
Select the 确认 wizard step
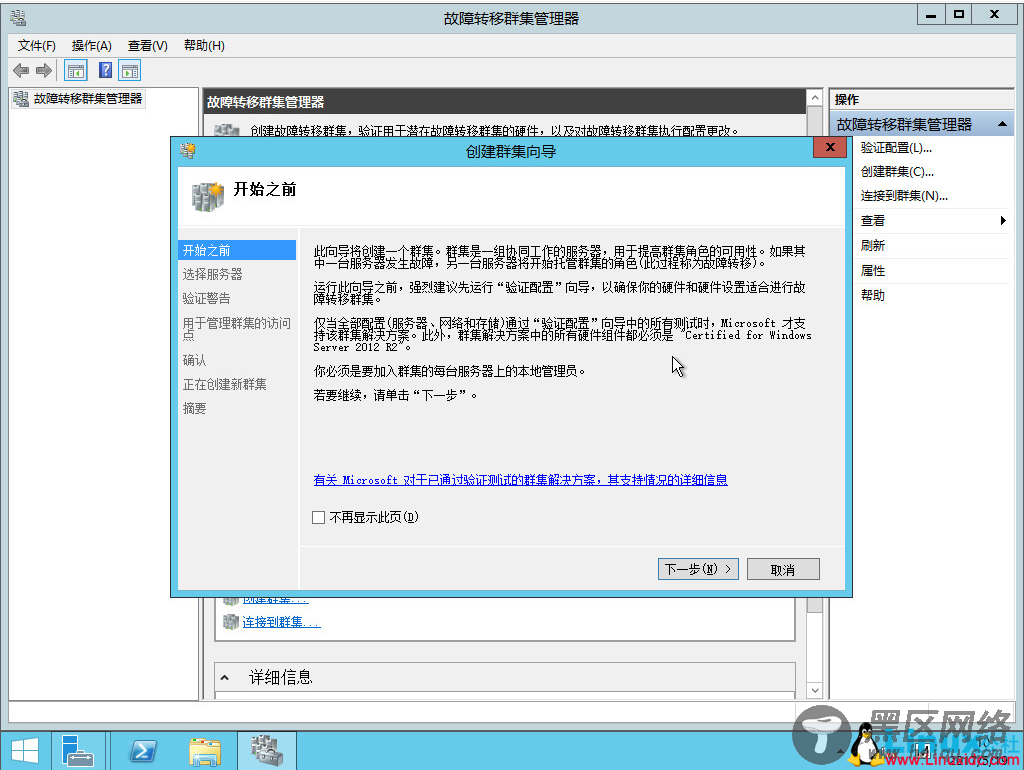194,360
